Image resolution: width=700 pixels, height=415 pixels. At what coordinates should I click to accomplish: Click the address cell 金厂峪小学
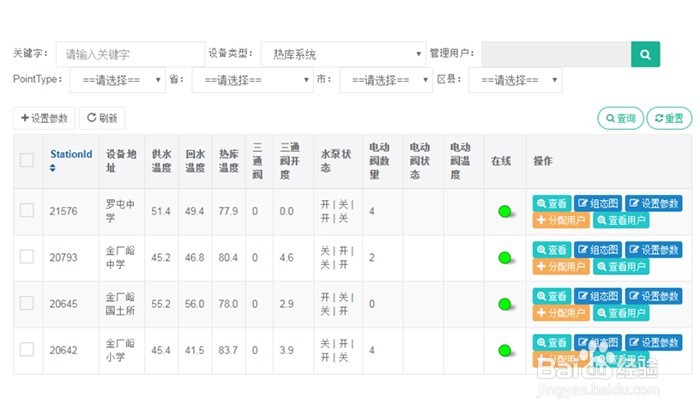(120, 350)
